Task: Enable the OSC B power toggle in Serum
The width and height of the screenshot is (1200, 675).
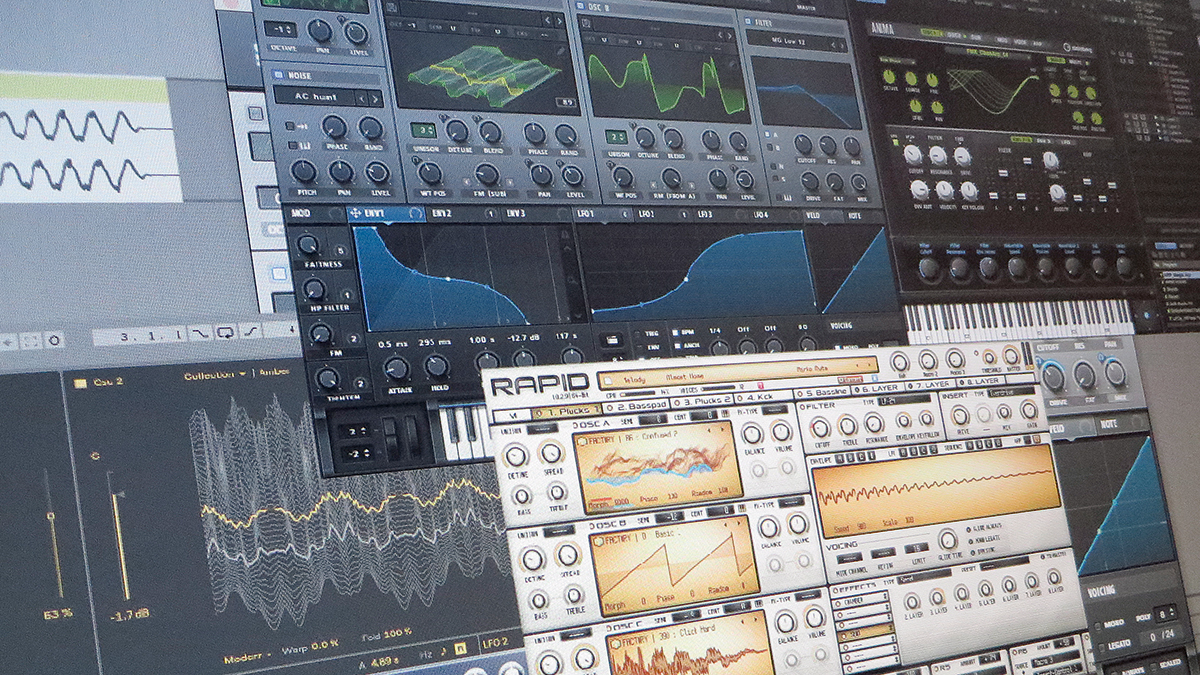Action: click(x=580, y=6)
